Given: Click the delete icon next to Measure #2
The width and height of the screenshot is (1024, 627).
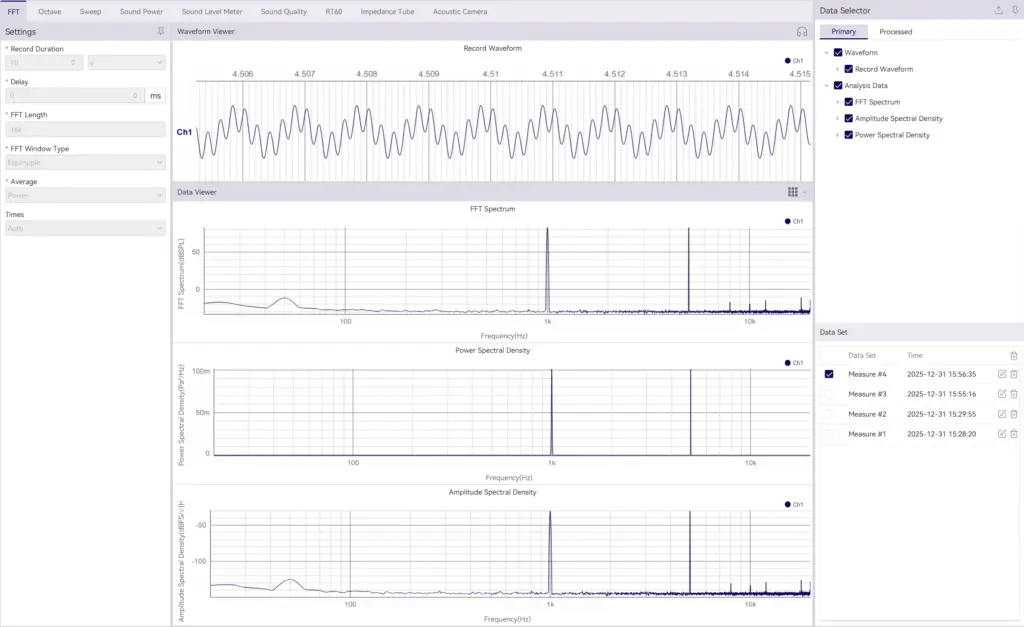Looking at the screenshot, I should 1014,413.
